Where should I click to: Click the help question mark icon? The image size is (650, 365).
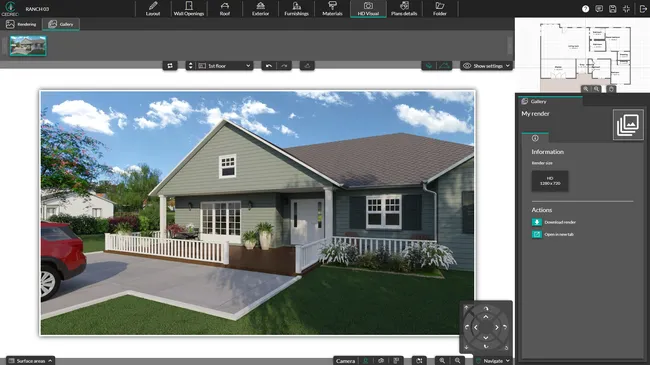(x=585, y=9)
